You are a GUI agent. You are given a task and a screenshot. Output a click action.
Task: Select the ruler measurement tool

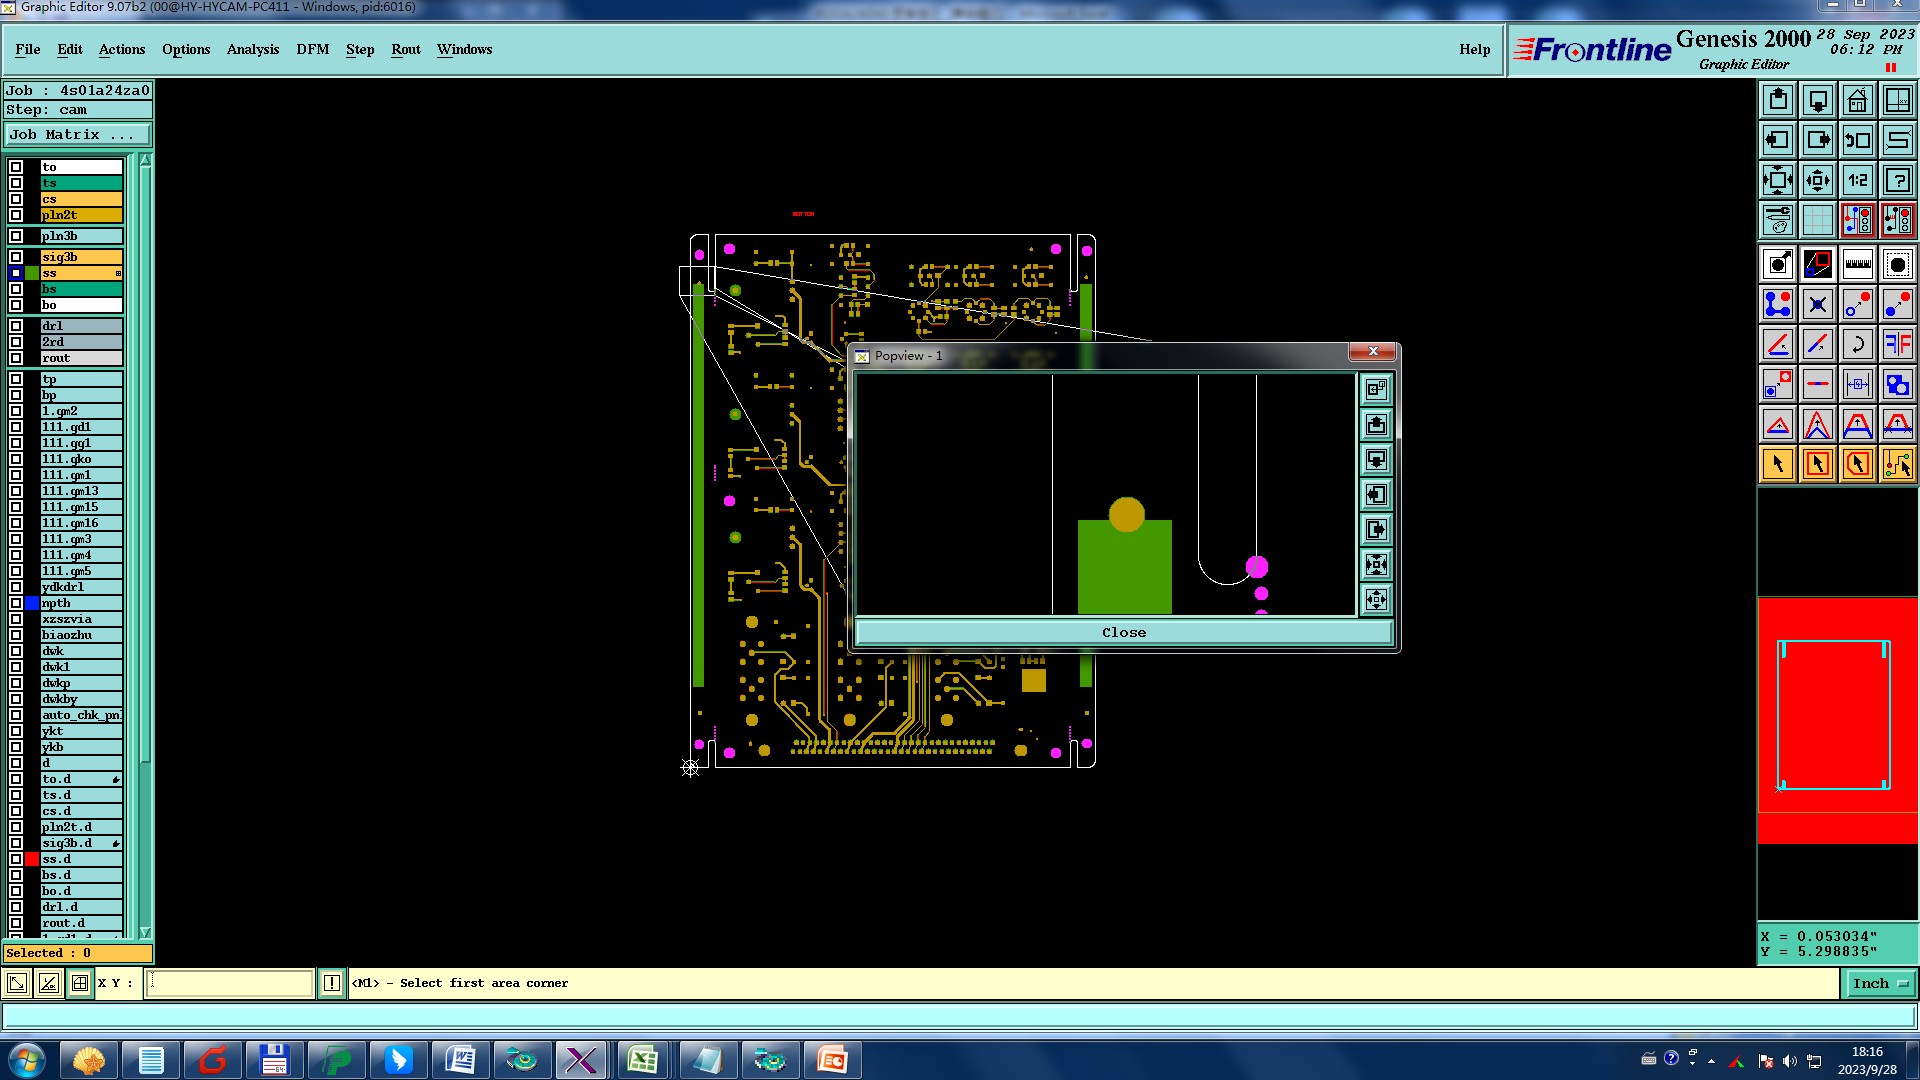[x=1857, y=265]
